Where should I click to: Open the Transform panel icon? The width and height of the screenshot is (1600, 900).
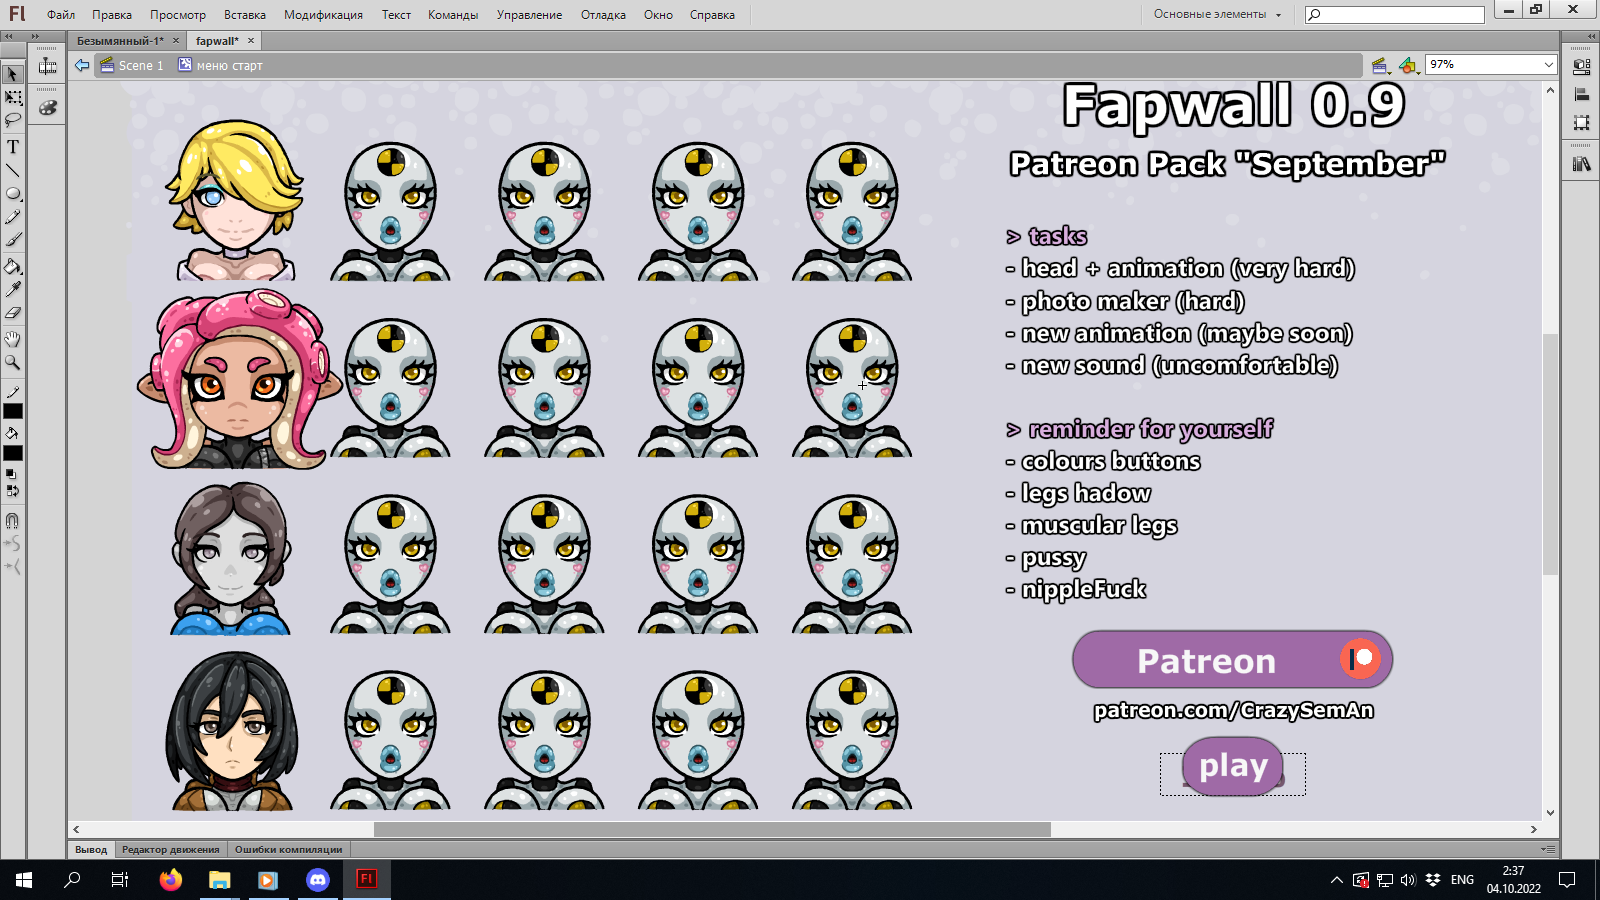1581,123
